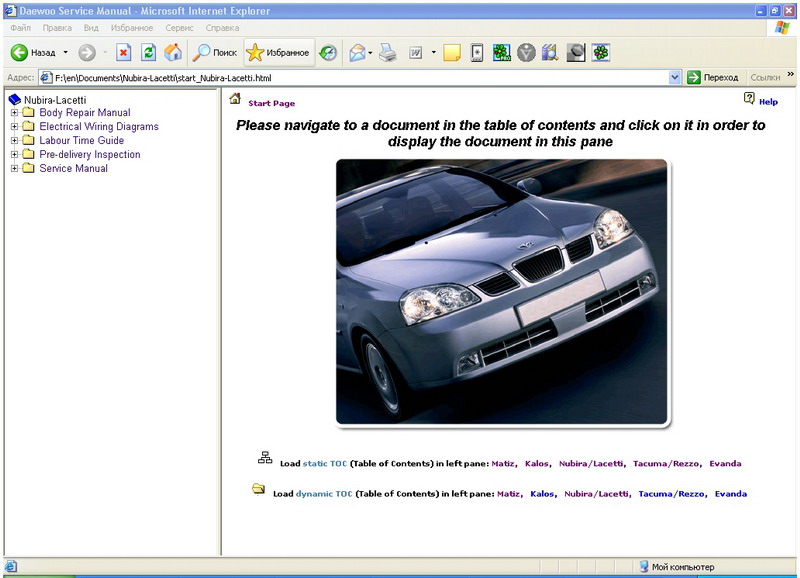
Task: Load the dynamic TOC for Nubira/Lacetti
Action: coord(596,493)
